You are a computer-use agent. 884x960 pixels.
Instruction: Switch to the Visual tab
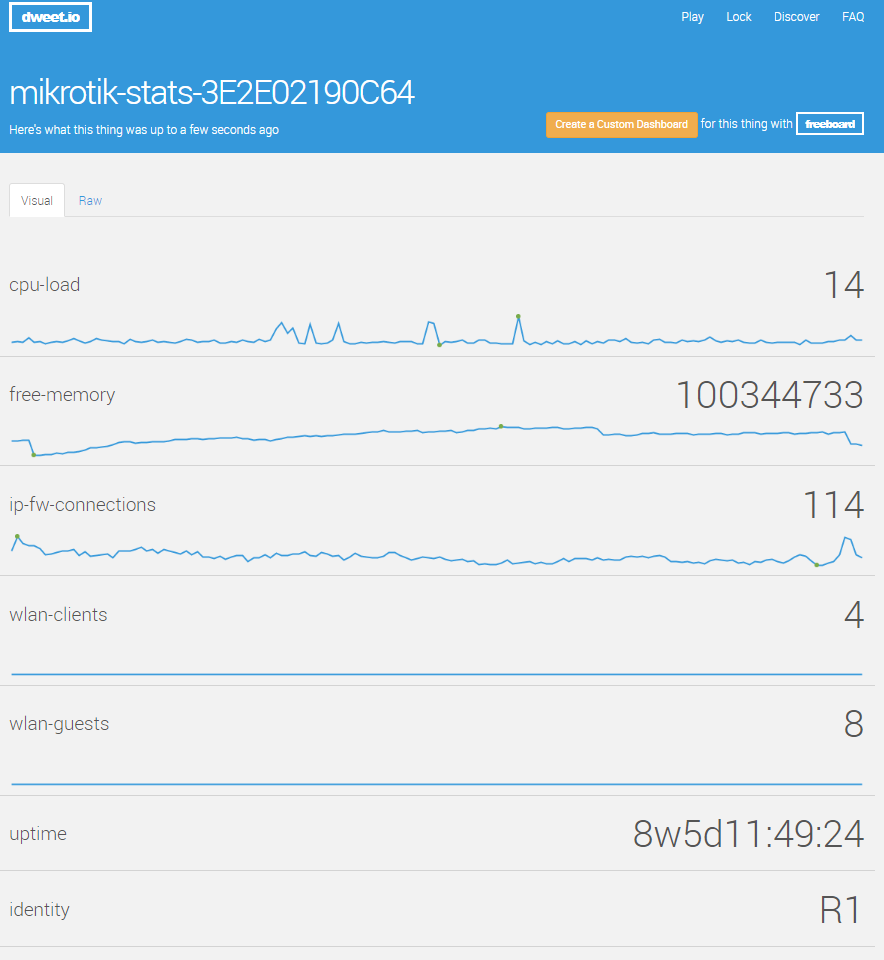[37, 200]
